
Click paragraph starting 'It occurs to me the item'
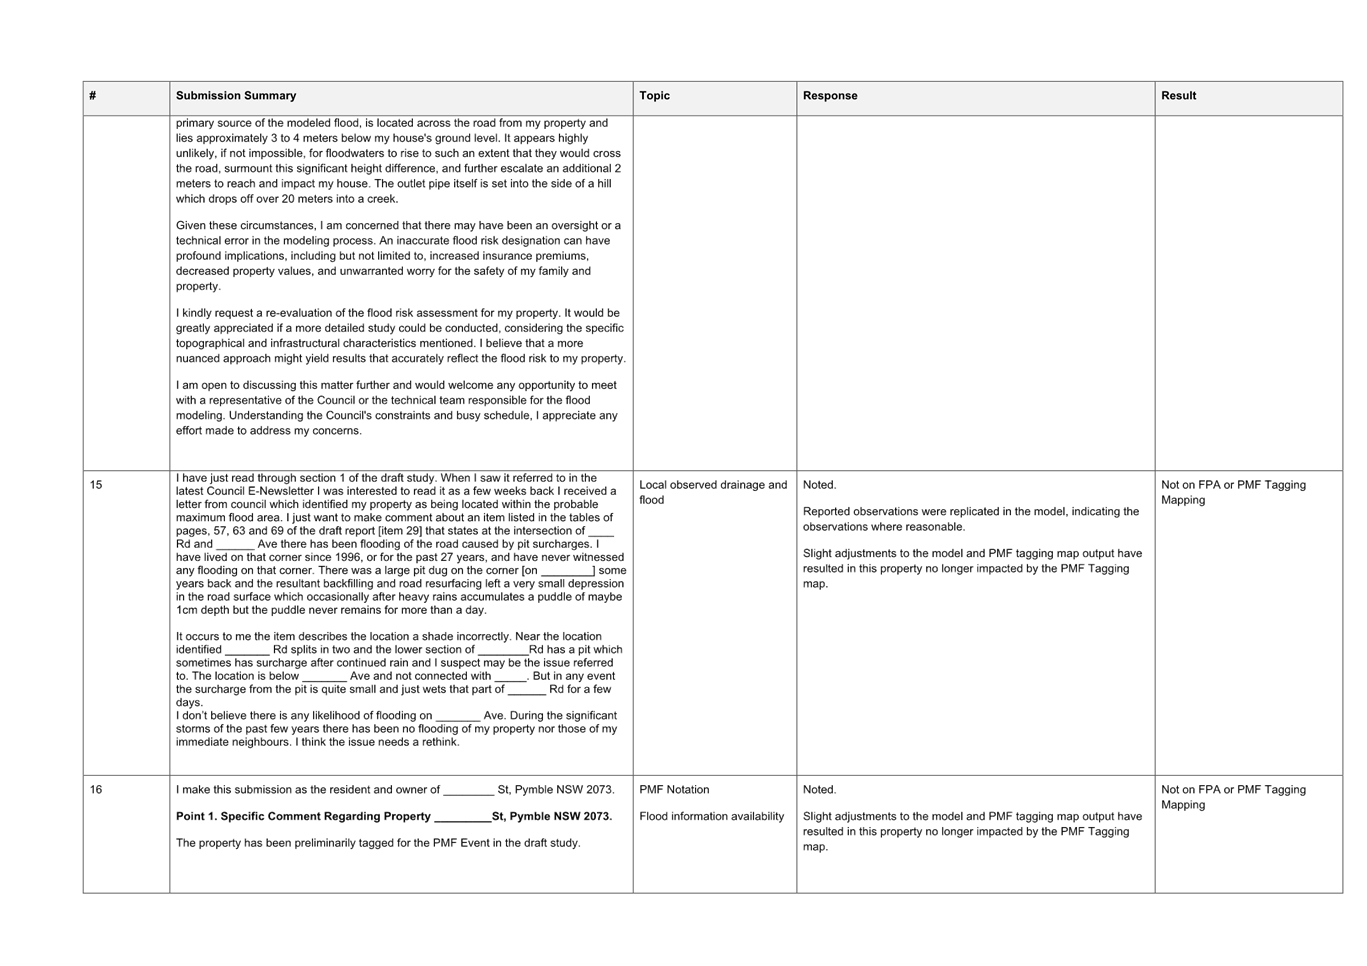pyautogui.click(x=399, y=669)
